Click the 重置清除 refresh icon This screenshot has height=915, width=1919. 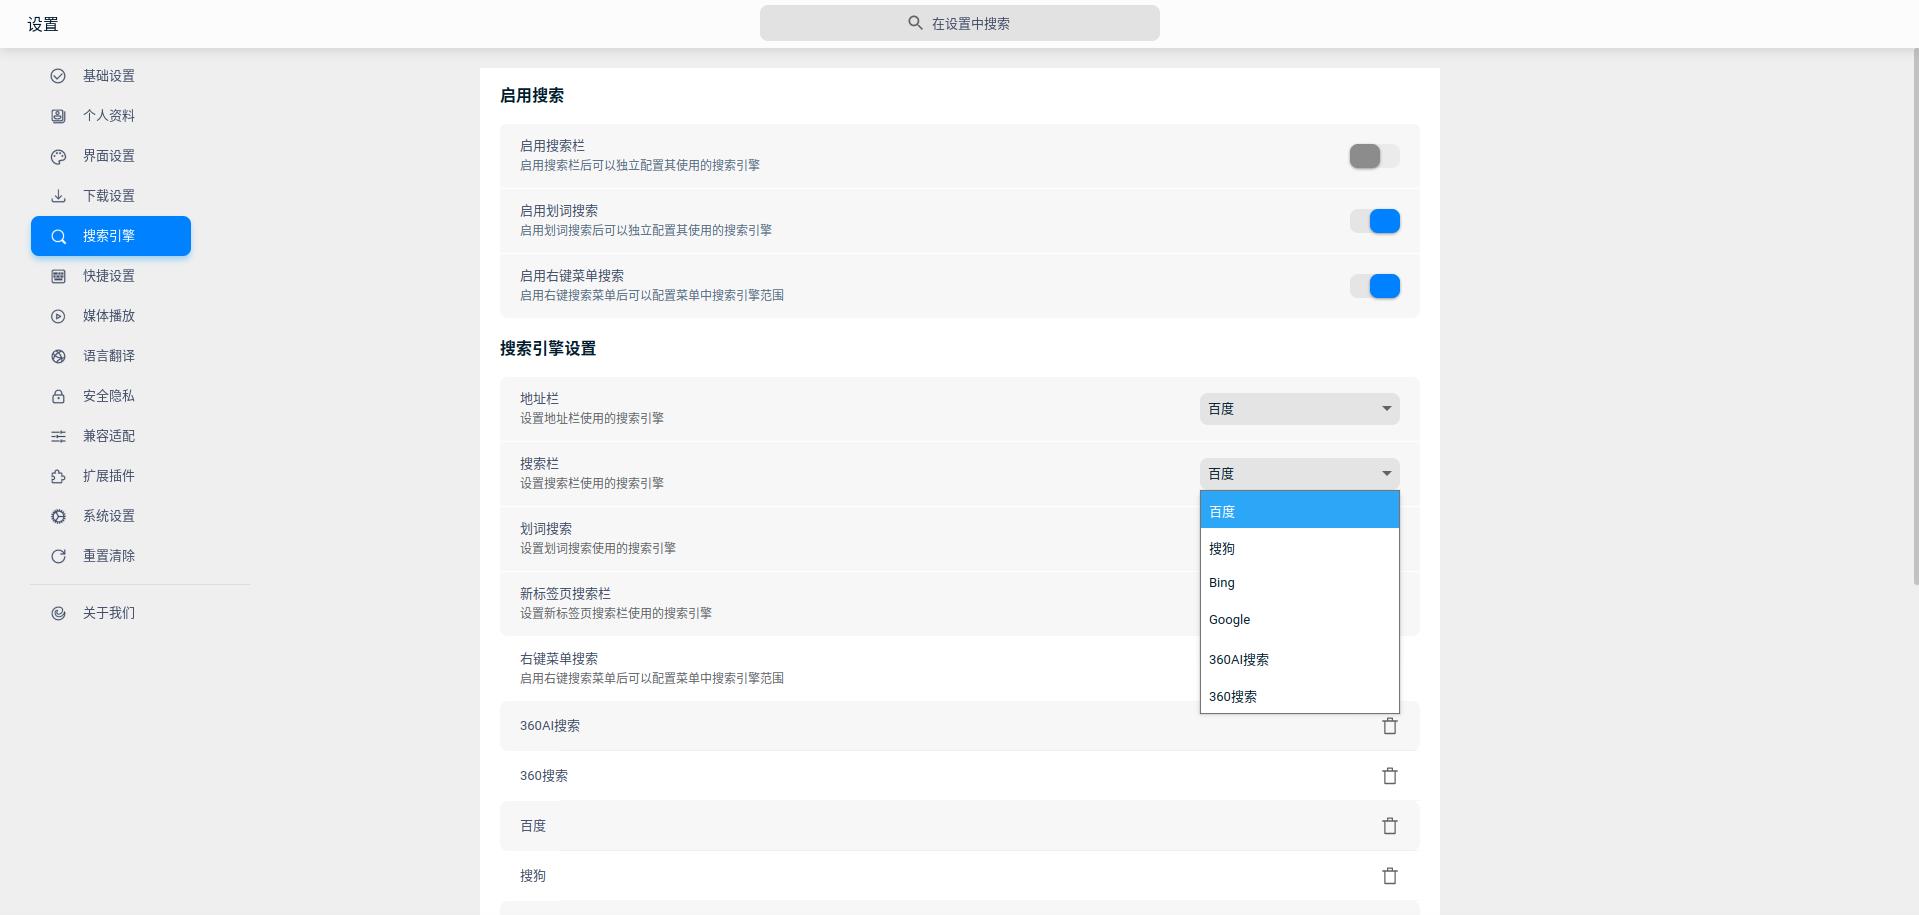[x=58, y=556]
